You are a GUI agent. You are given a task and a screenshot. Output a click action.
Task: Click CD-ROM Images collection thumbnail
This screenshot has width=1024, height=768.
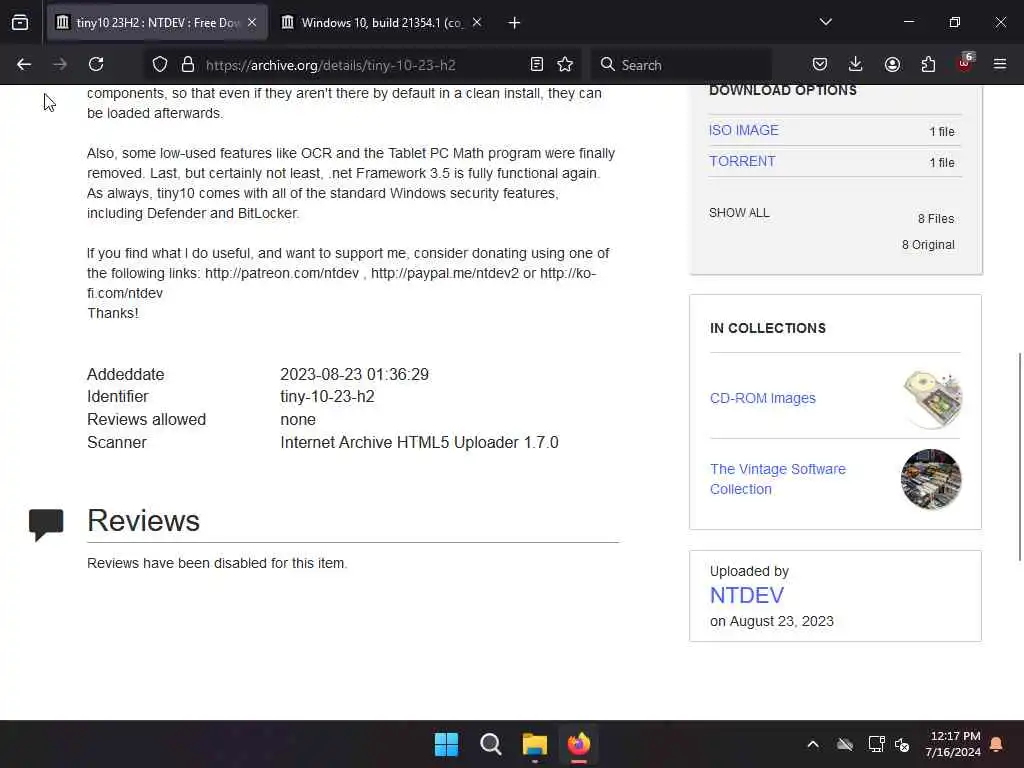932,399
